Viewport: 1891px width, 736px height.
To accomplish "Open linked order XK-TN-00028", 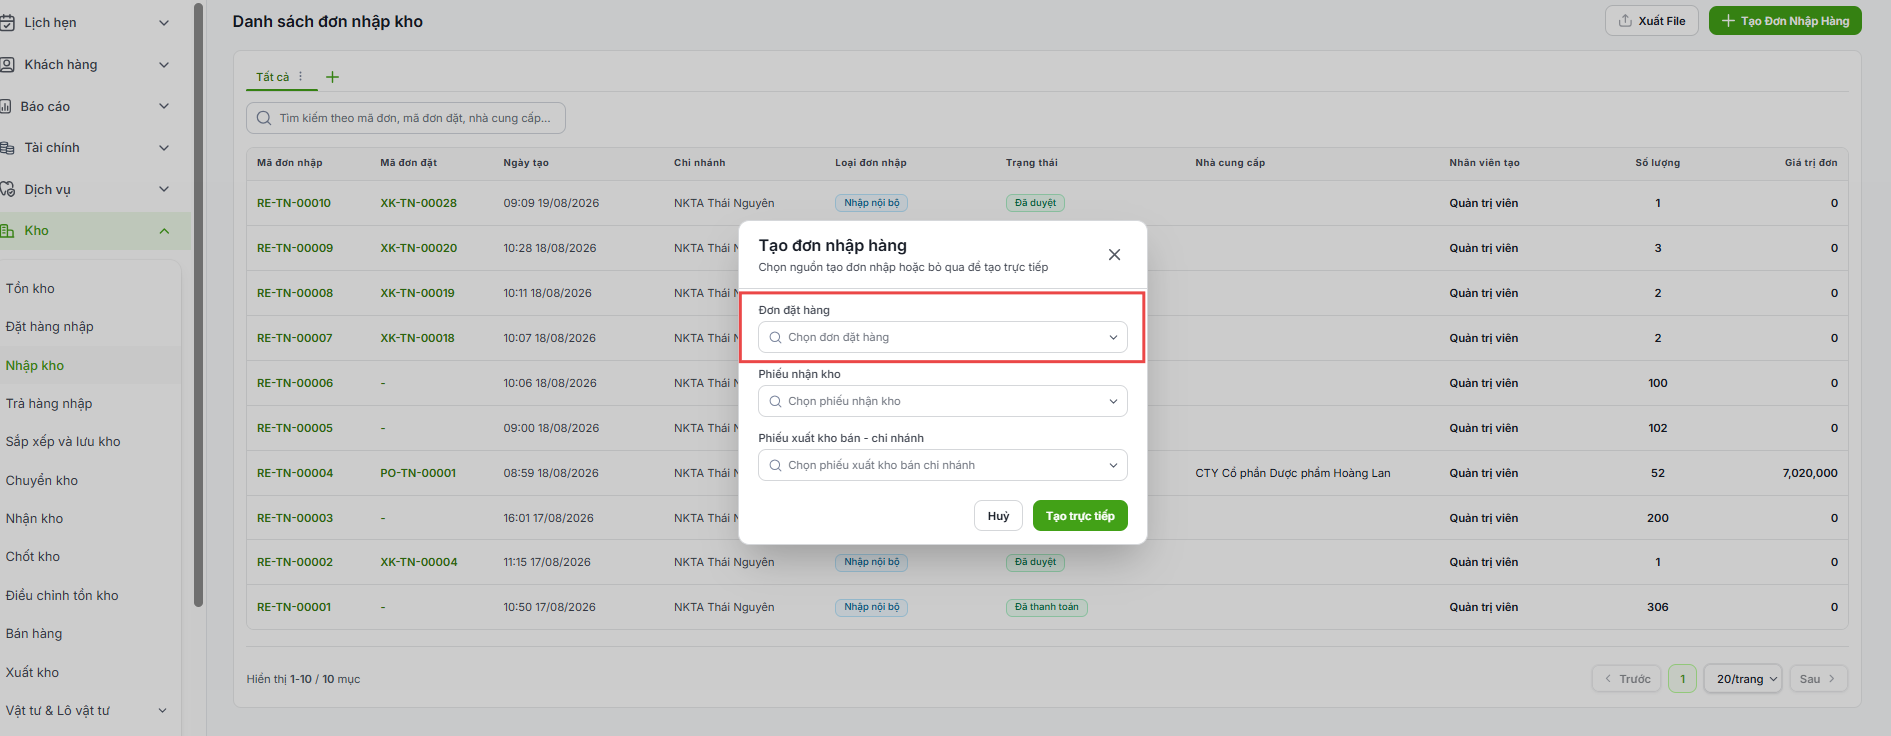I will click(418, 203).
